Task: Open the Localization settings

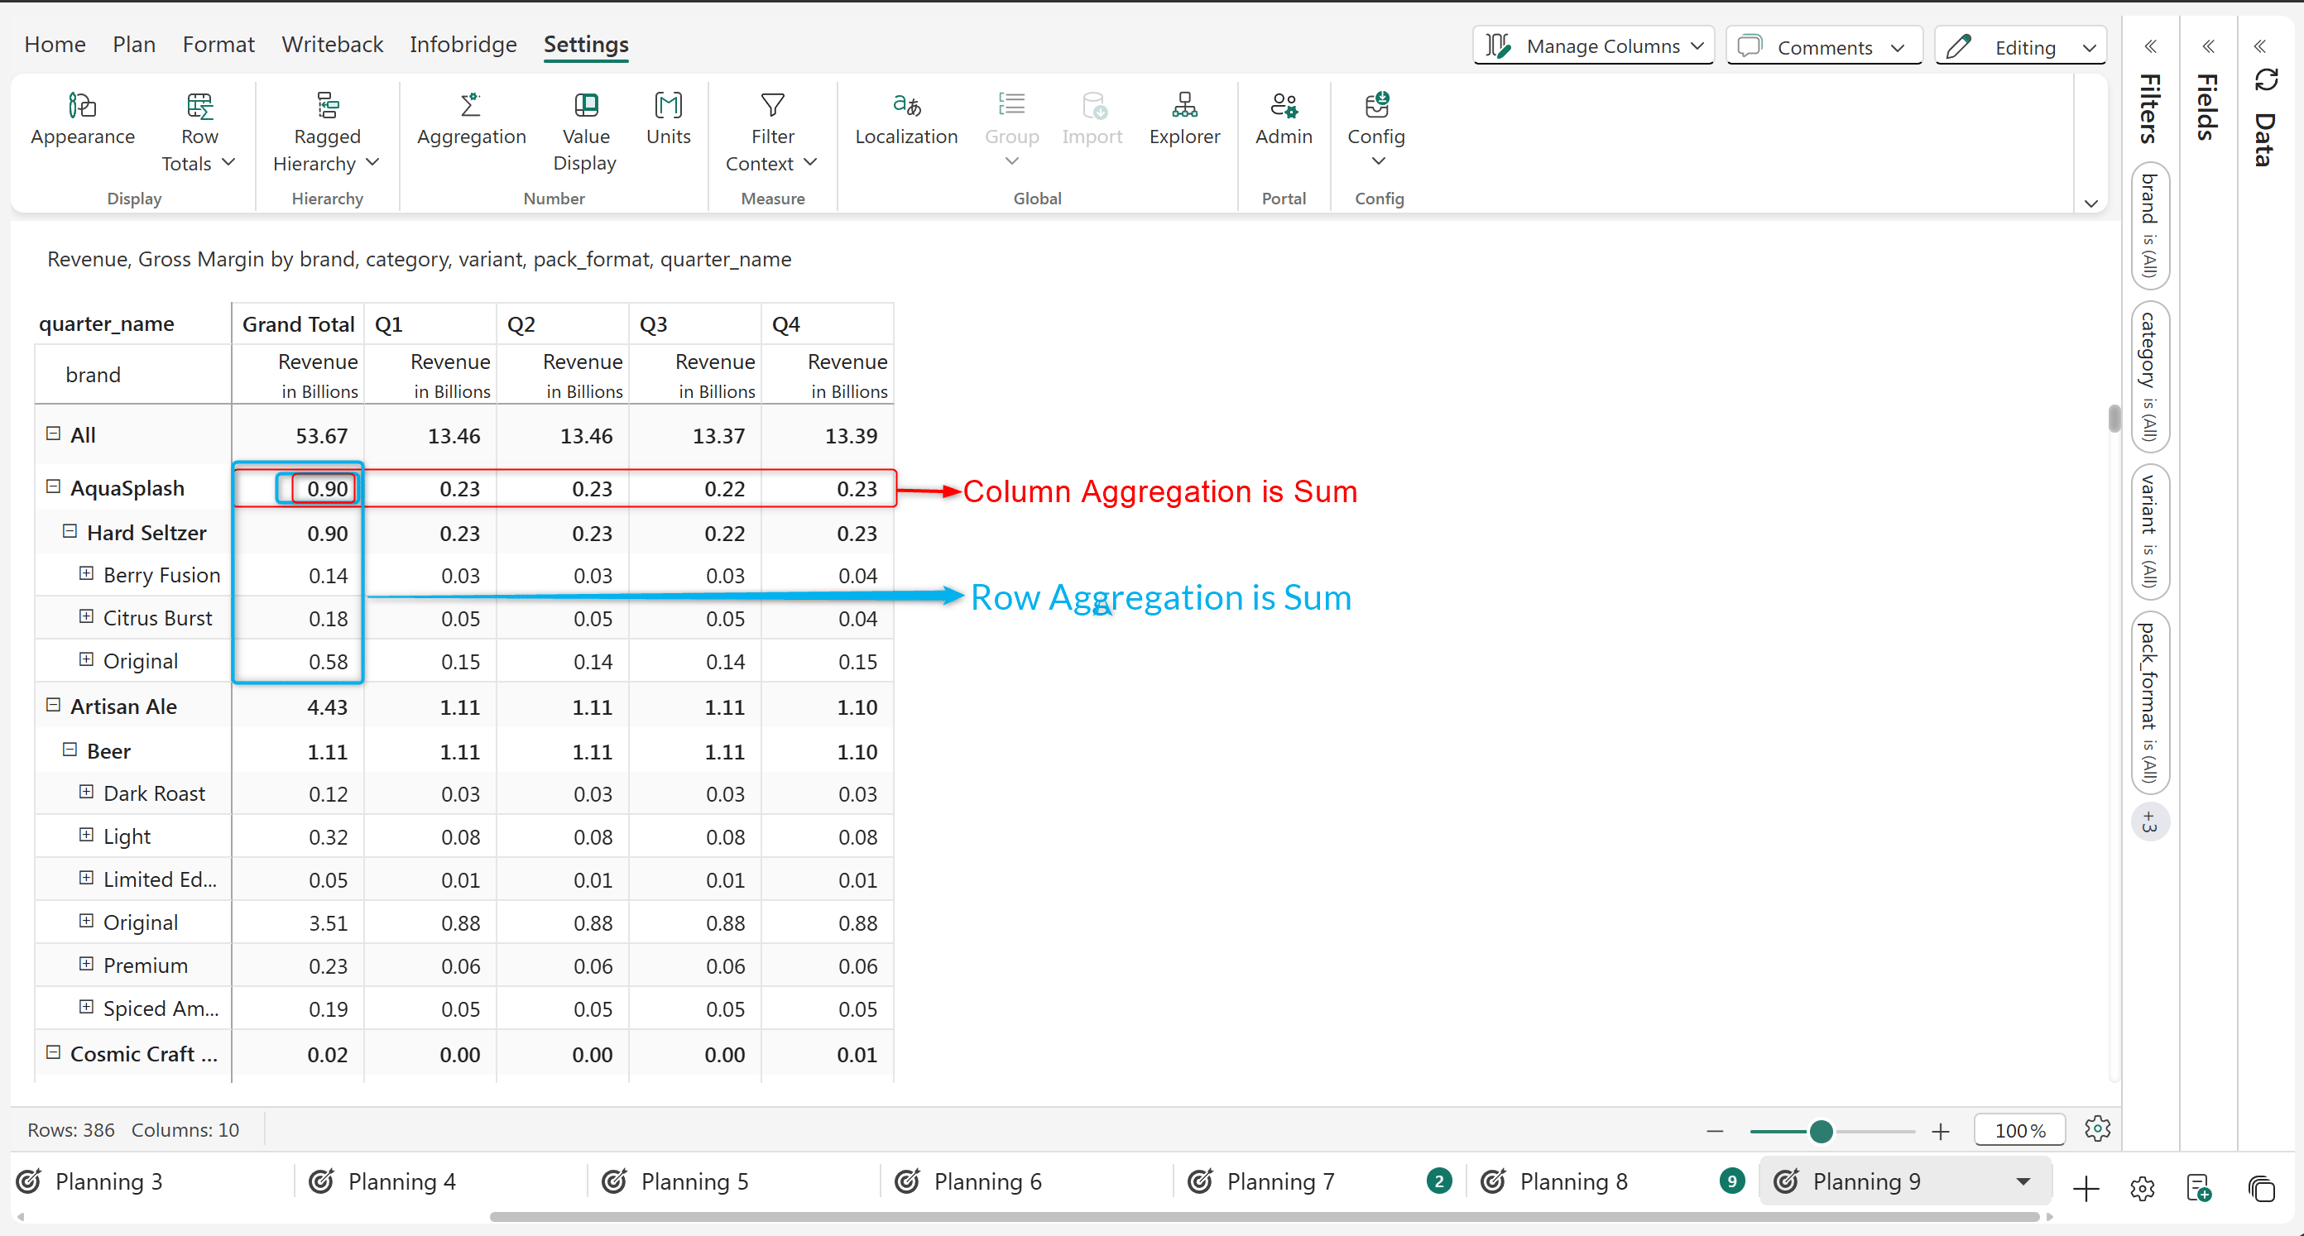Action: click(906, 119)
